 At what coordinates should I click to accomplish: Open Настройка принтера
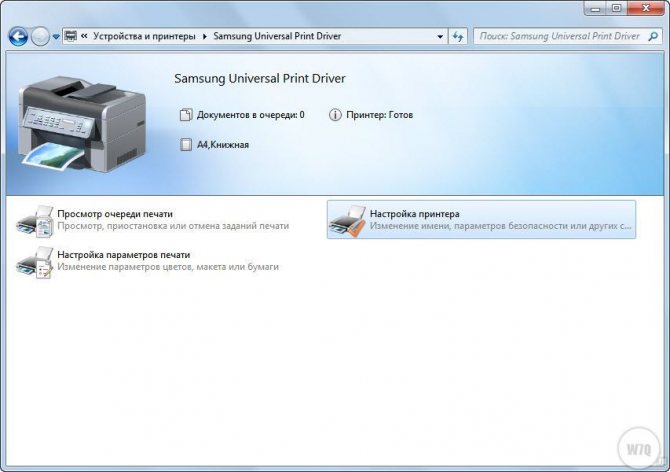pos(414,214)
